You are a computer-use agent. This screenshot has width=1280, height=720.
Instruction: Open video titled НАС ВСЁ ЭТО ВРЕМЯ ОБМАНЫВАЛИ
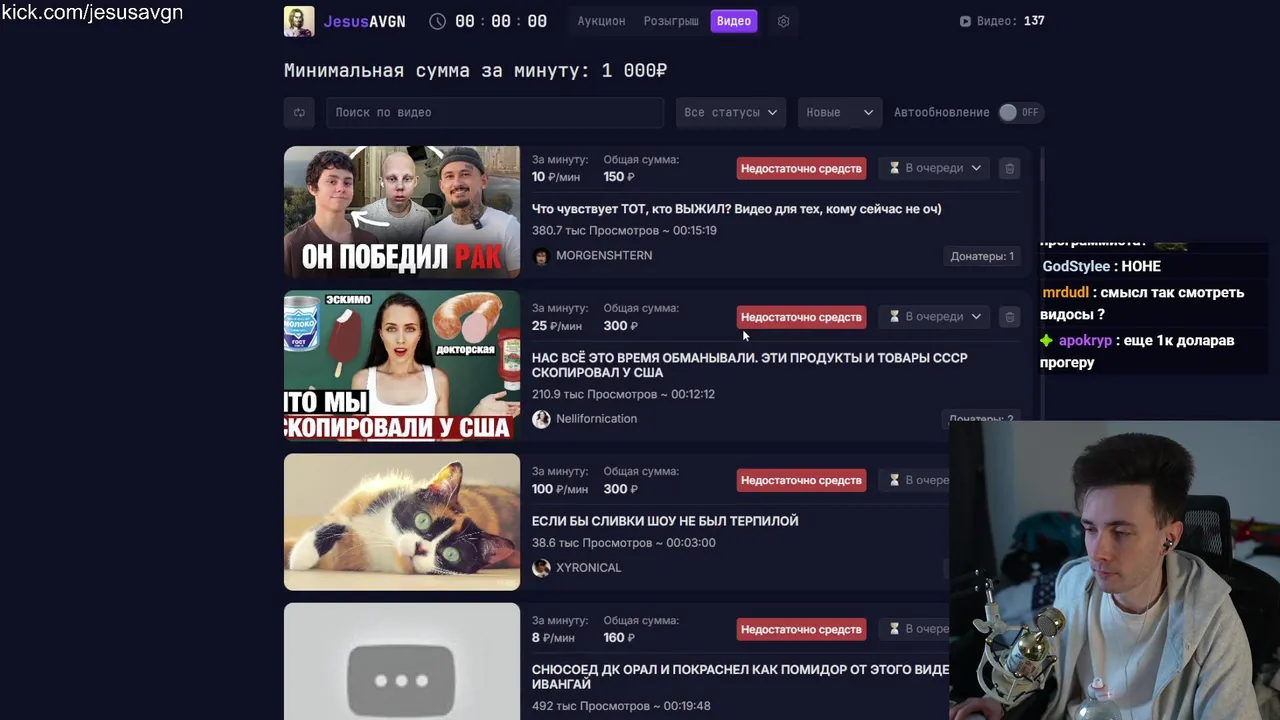pyautogui.click(x=749, y=365)
